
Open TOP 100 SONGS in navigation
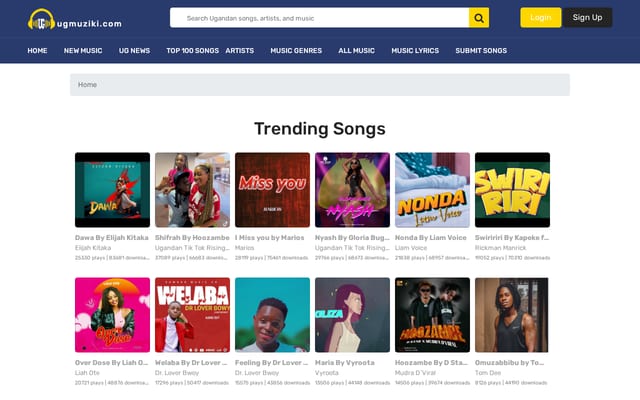pos(192,51)
